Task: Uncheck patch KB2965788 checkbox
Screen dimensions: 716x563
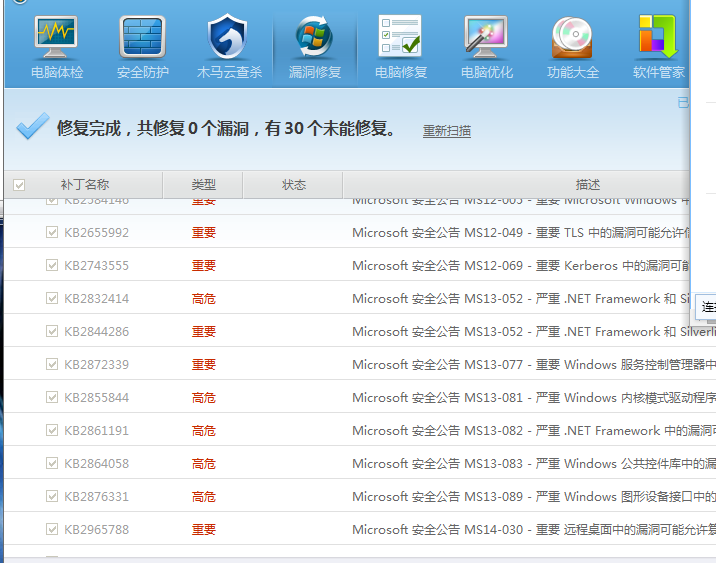Action: coord(52,529)
